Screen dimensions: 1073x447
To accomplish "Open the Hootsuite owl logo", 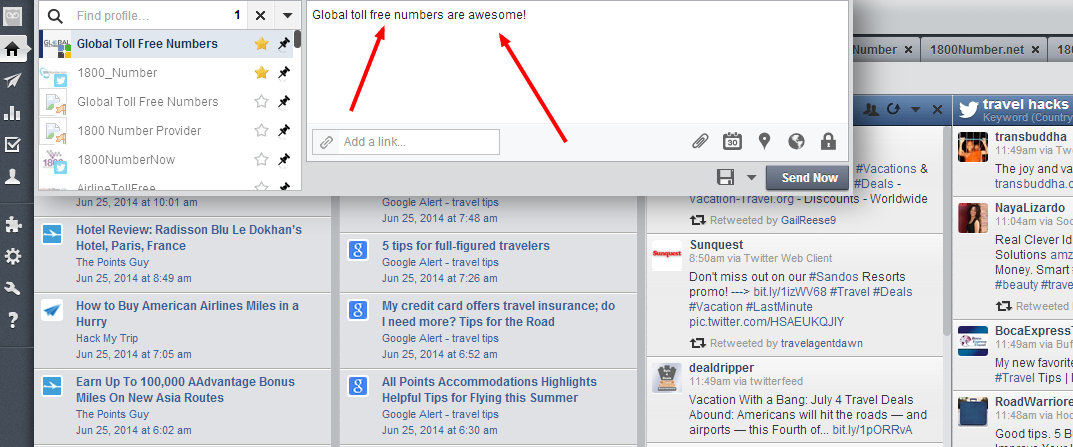I will (x=12, y=18).
